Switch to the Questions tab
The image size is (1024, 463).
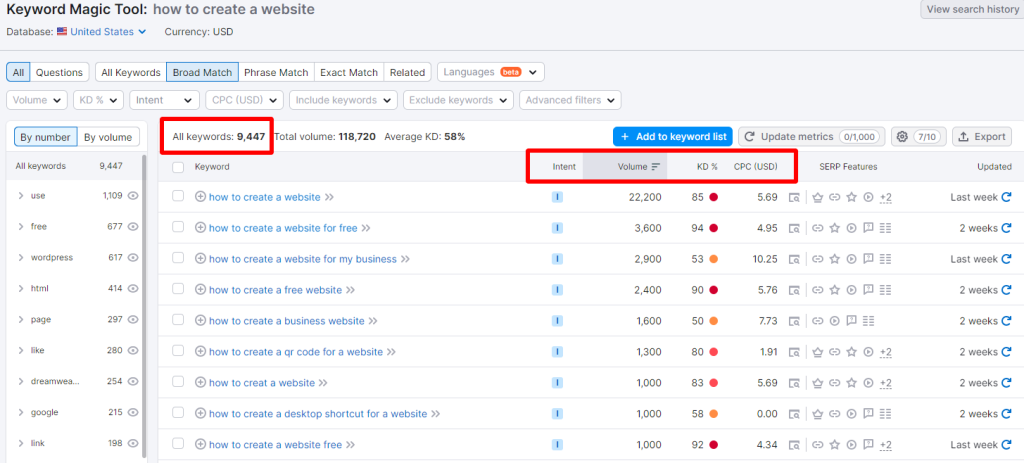[x=59, y=72]
